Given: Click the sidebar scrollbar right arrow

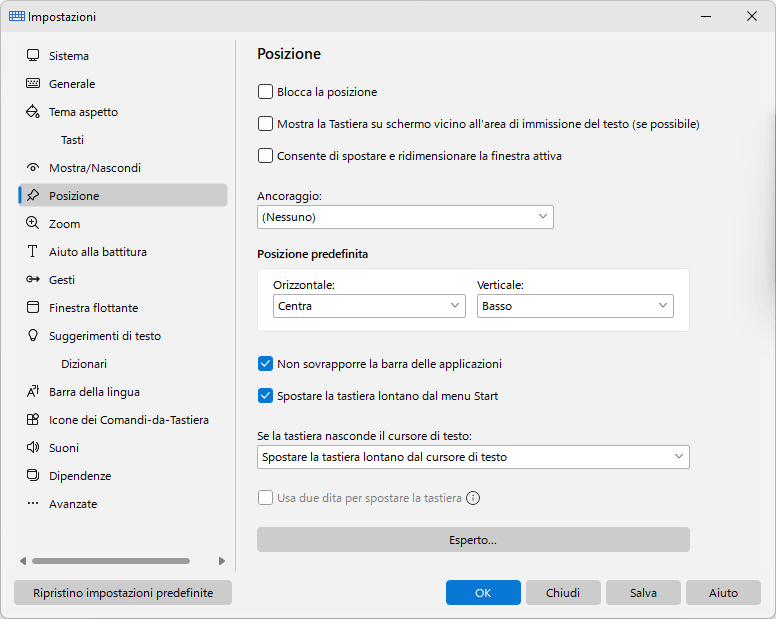Looking at the screenshot, I should coord(222,561).
